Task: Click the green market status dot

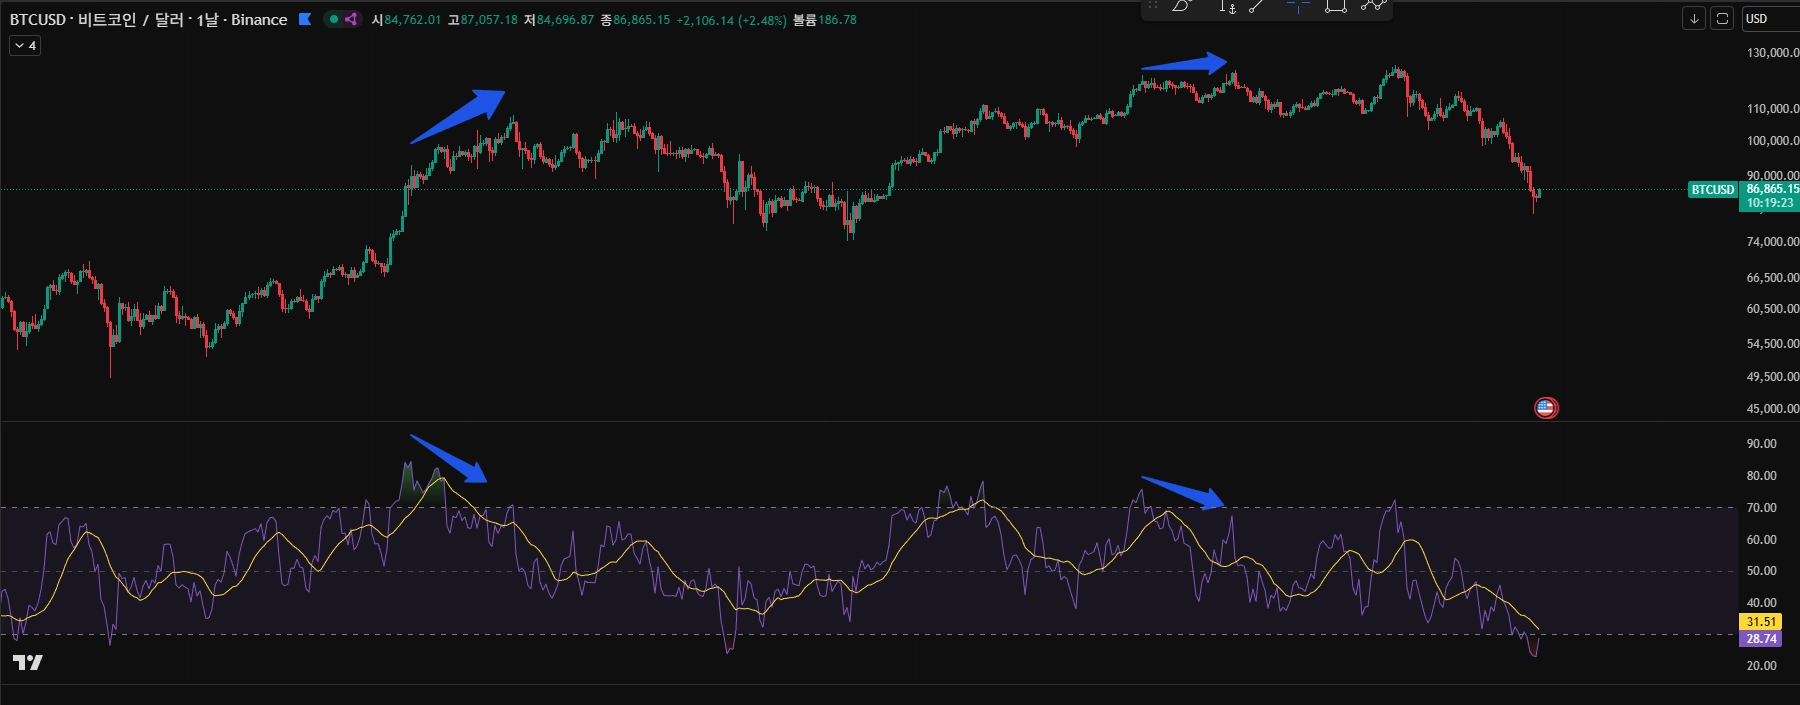Action: click(334, 19)
